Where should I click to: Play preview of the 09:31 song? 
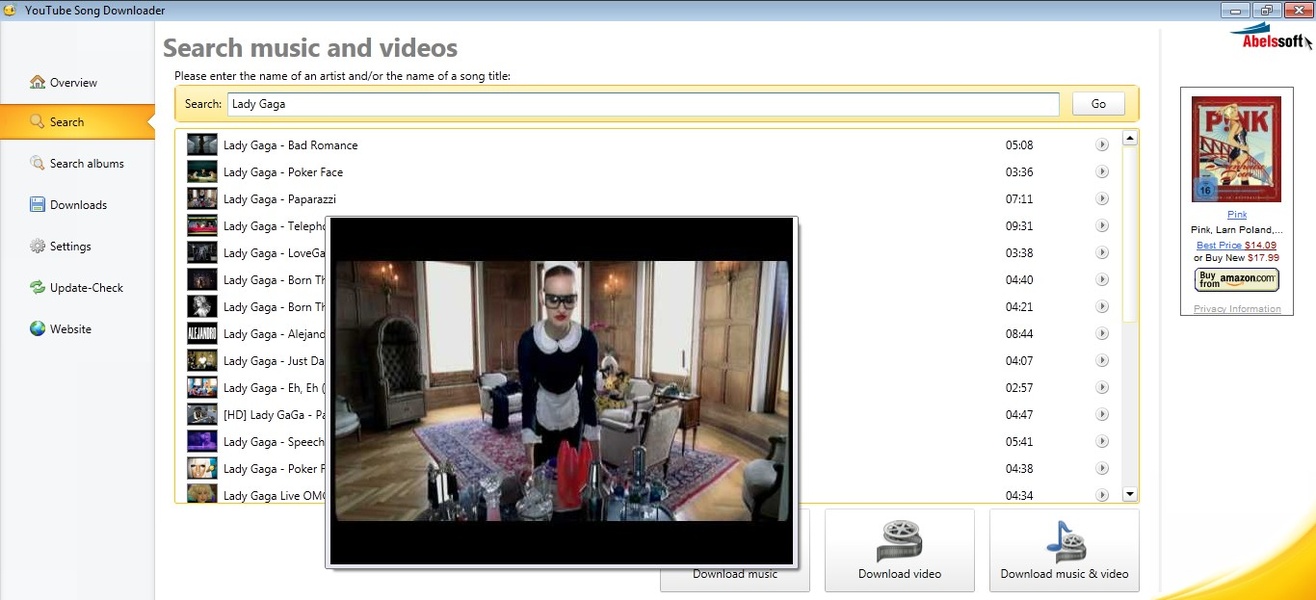pyautogui.click(x=1102, y=226)
